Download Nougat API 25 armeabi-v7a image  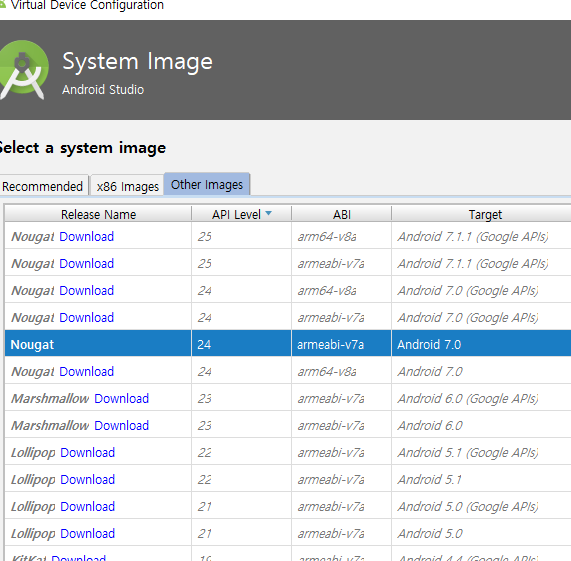tap(87, 264)
